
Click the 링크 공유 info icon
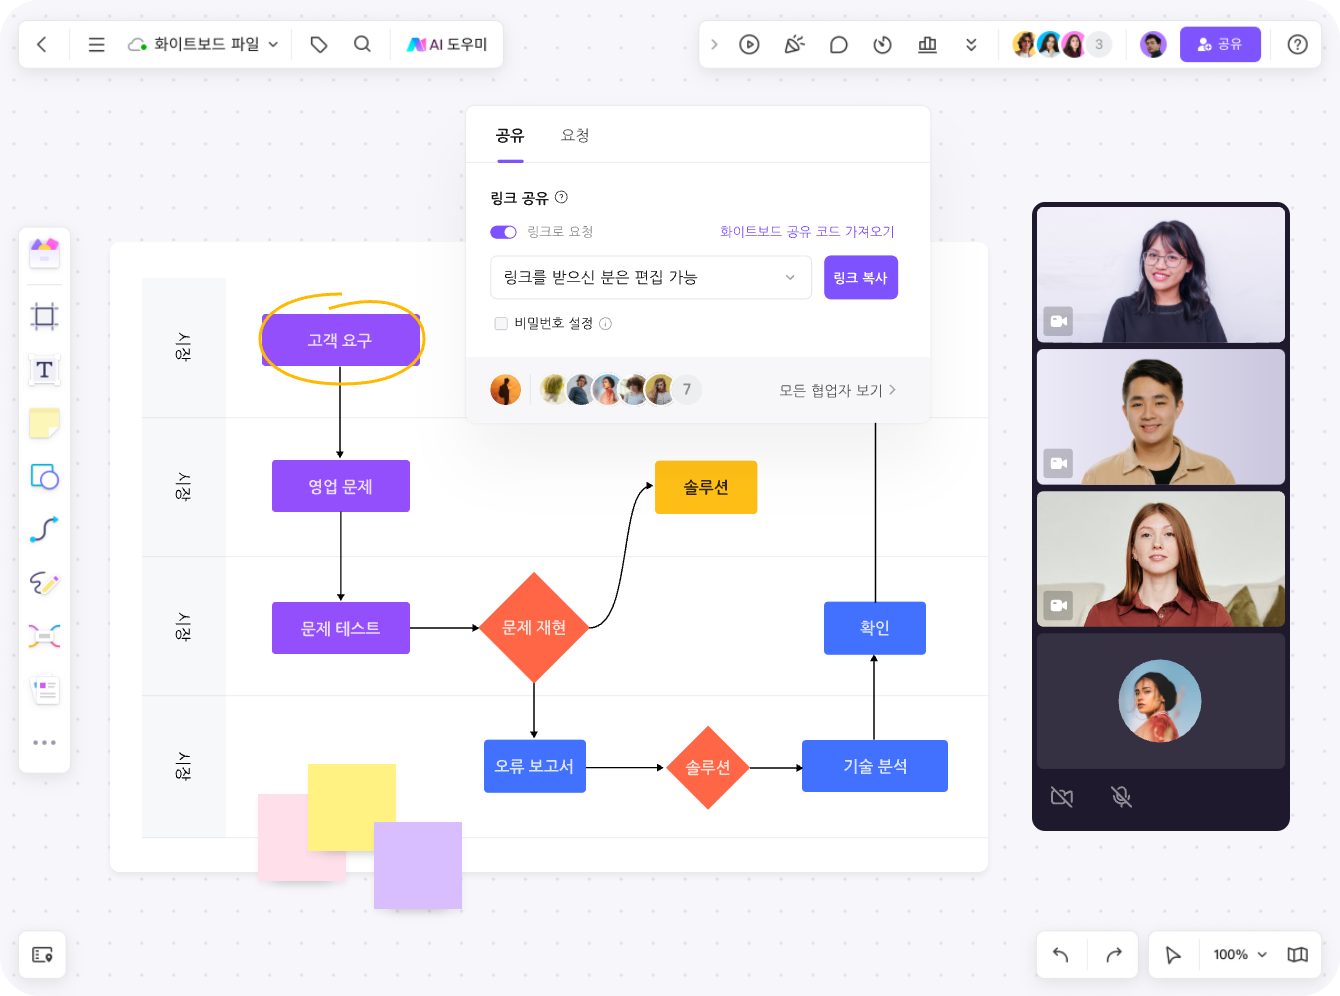(561, 197)
